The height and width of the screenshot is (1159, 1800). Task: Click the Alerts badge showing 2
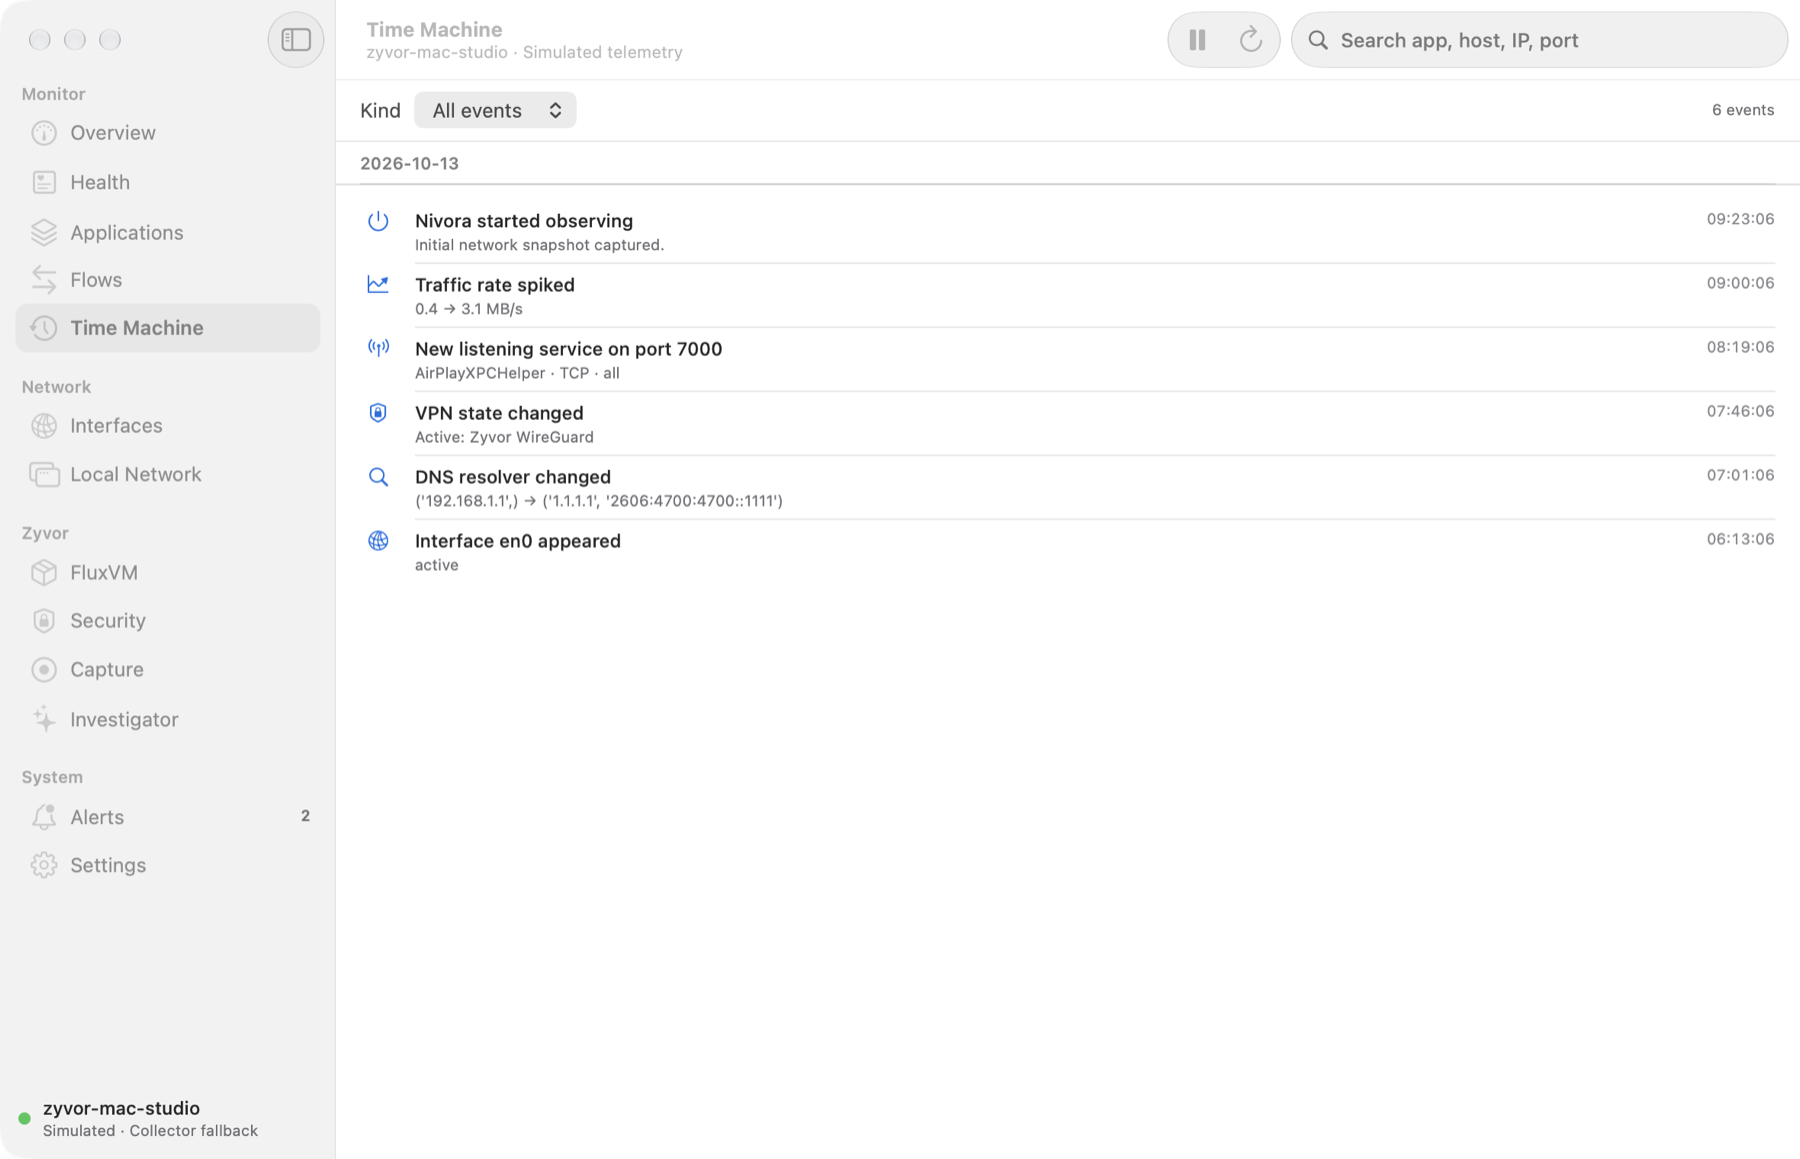click(x=305, y=816)
